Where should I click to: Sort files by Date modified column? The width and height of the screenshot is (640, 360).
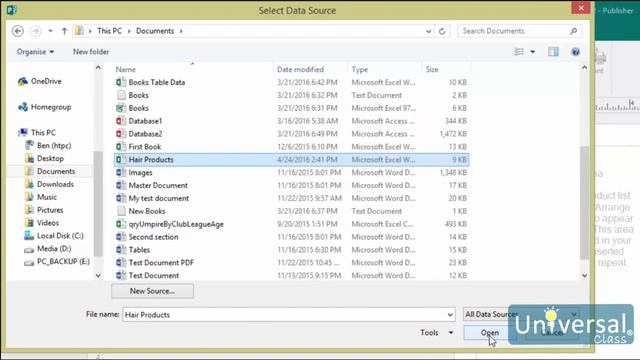300,69
